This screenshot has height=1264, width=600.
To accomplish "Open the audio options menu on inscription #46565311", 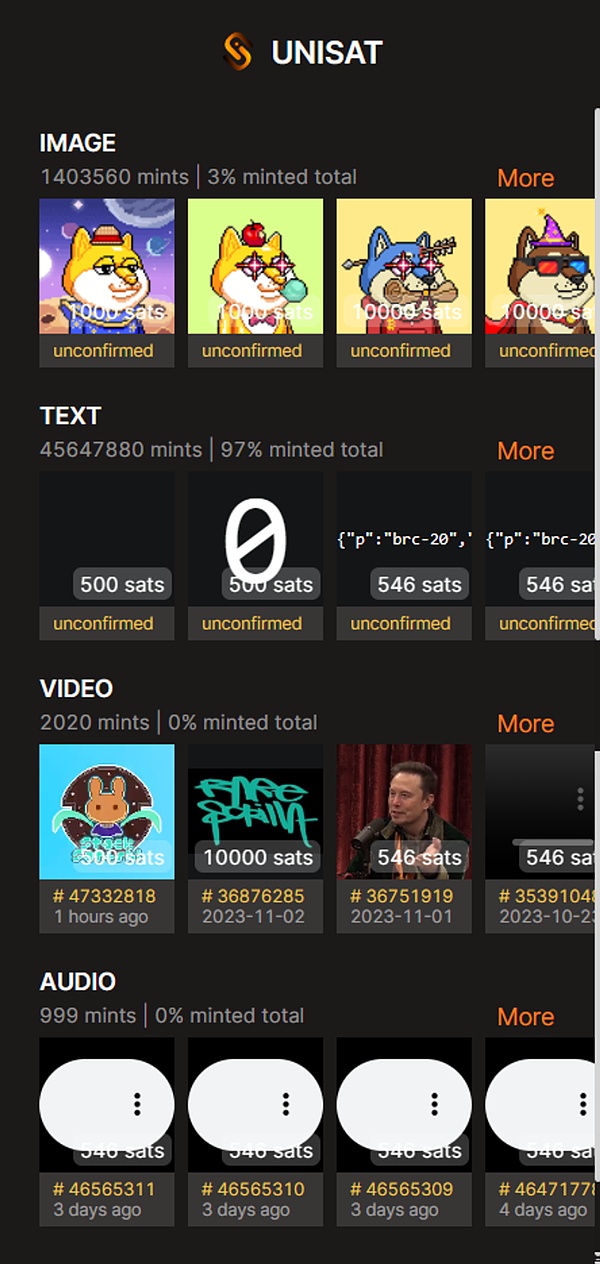I will [x=137, y=1104].
